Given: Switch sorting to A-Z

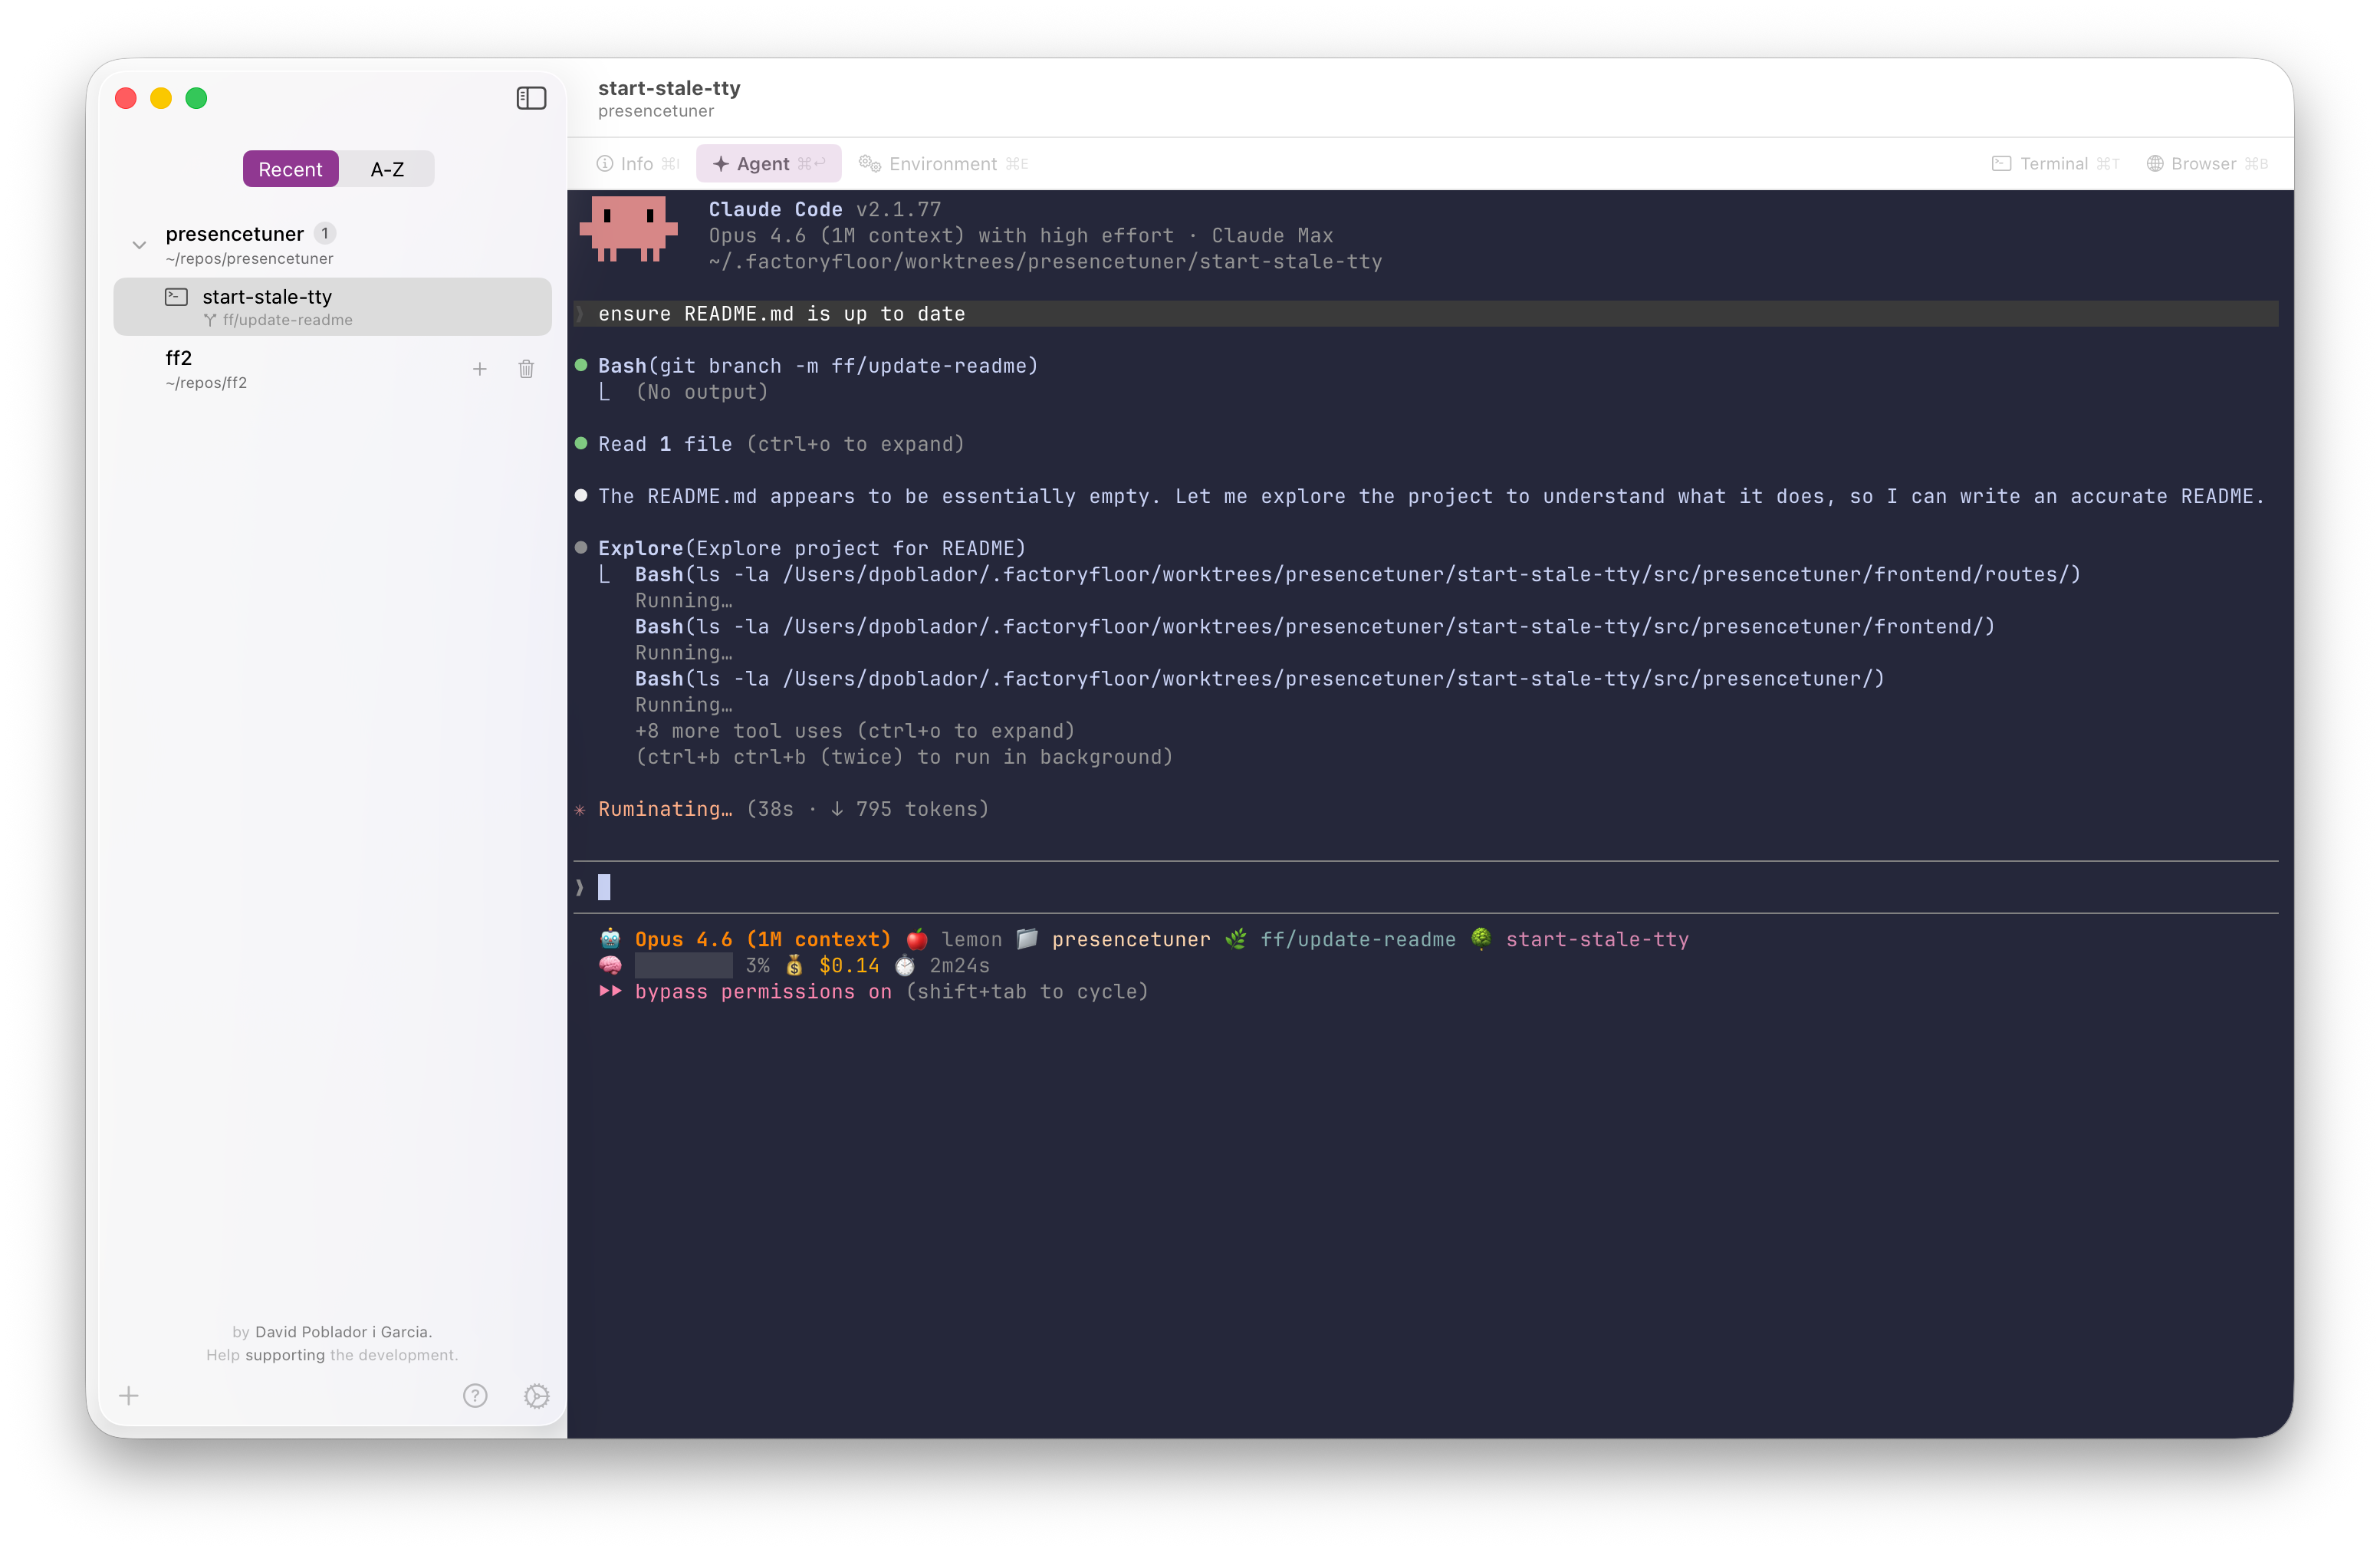Looking at the screenshot, I should click(x=387, y=168).
